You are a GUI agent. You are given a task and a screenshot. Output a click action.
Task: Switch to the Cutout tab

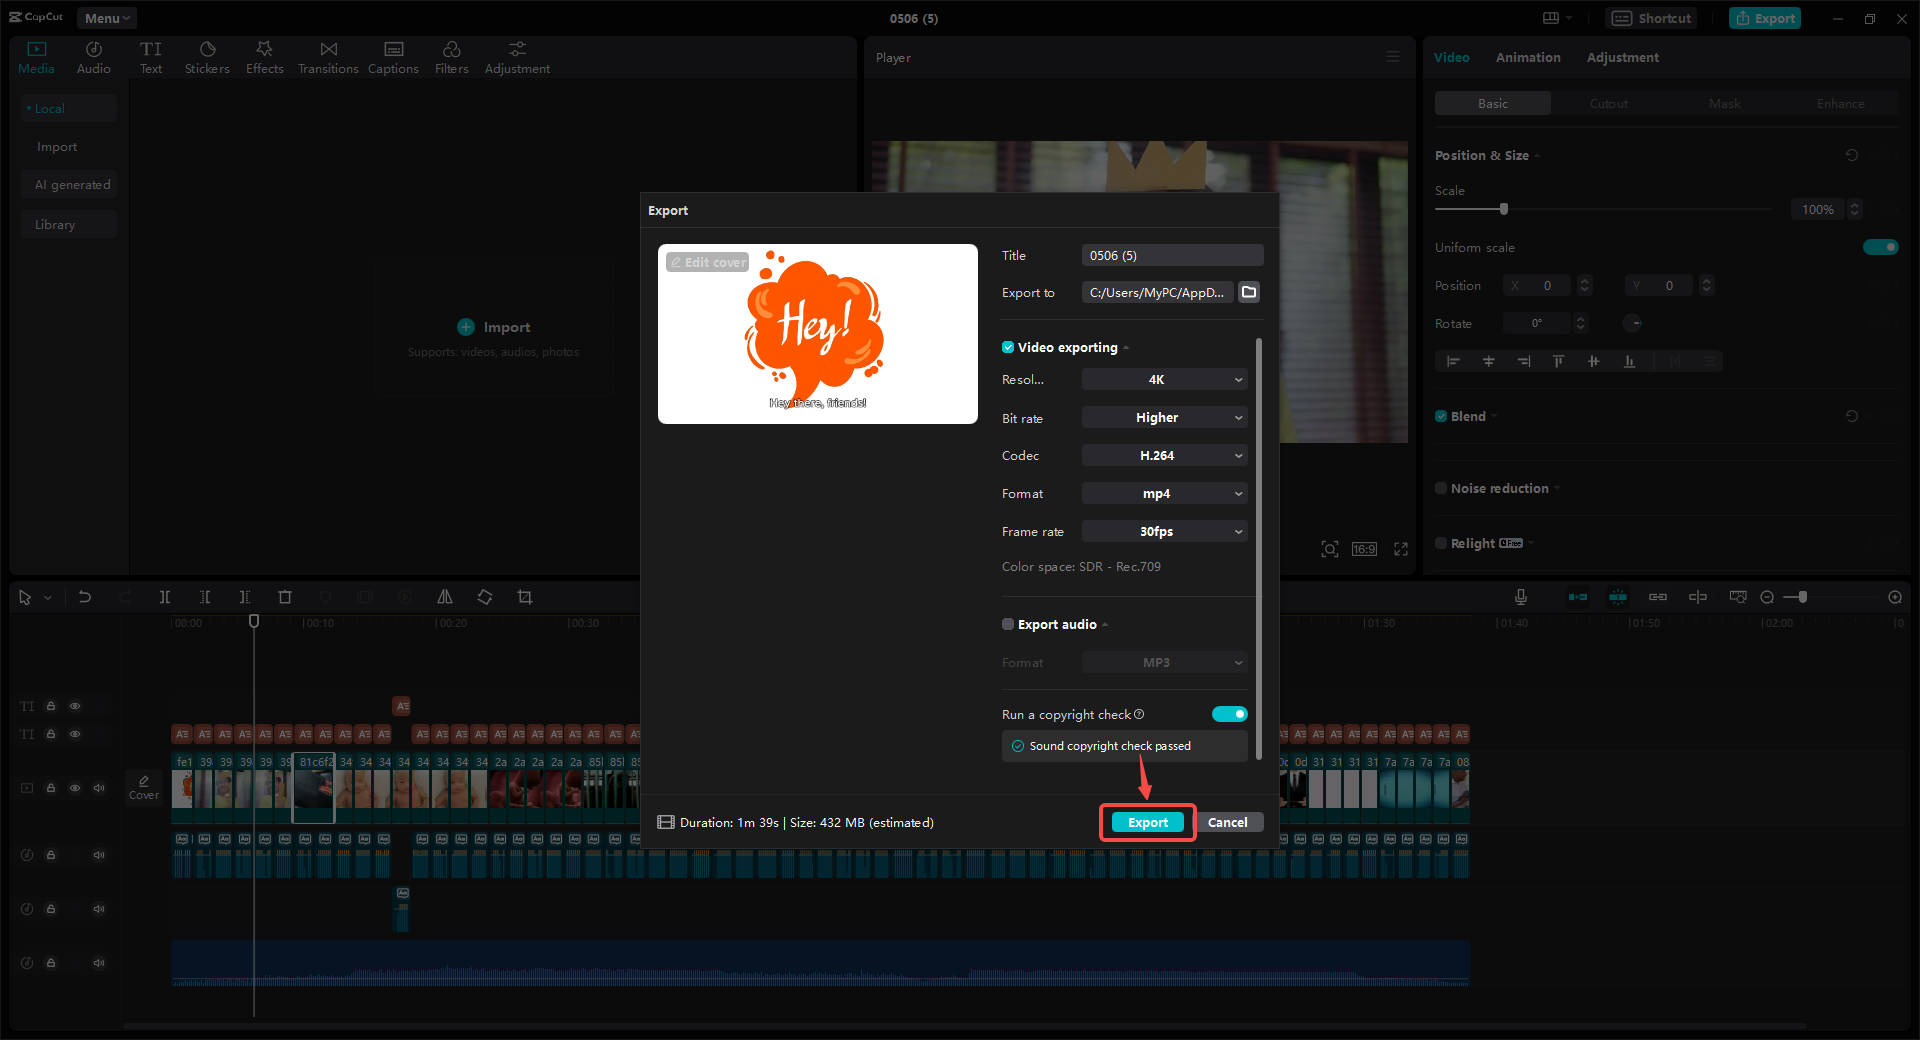click(1607, 103)
